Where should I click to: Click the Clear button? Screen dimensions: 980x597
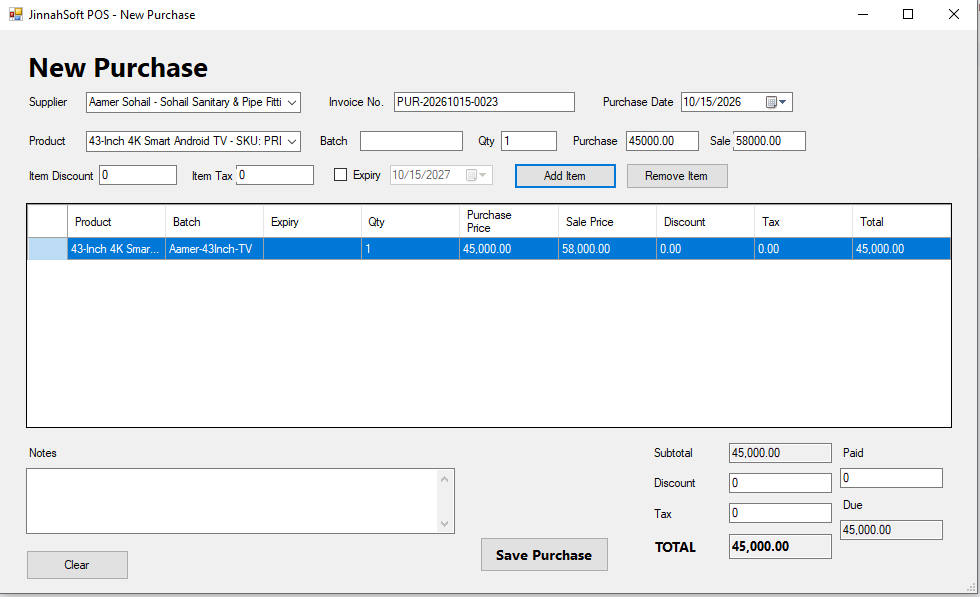tap(77, 564)
